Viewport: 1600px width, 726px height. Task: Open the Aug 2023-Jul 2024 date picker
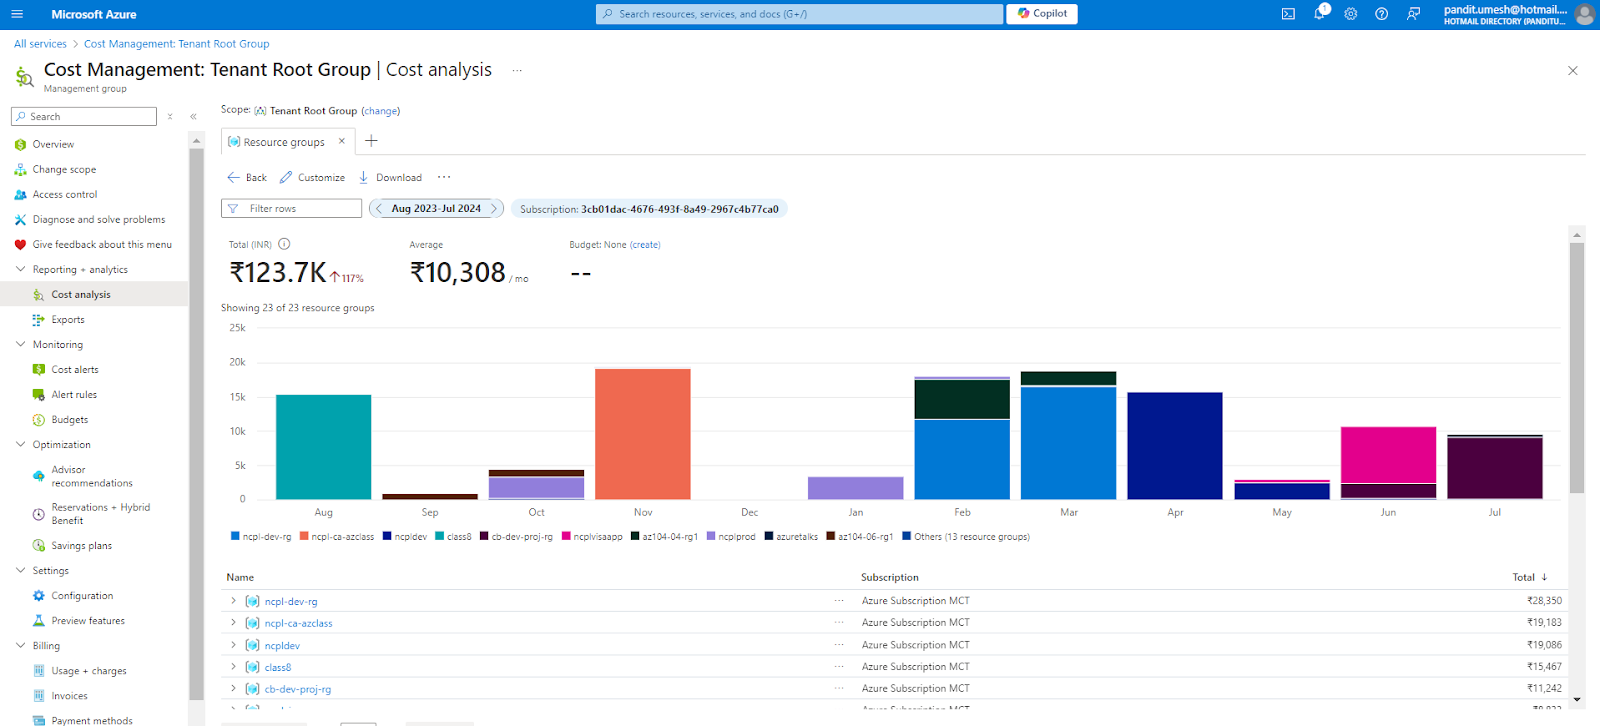point(436,209)
